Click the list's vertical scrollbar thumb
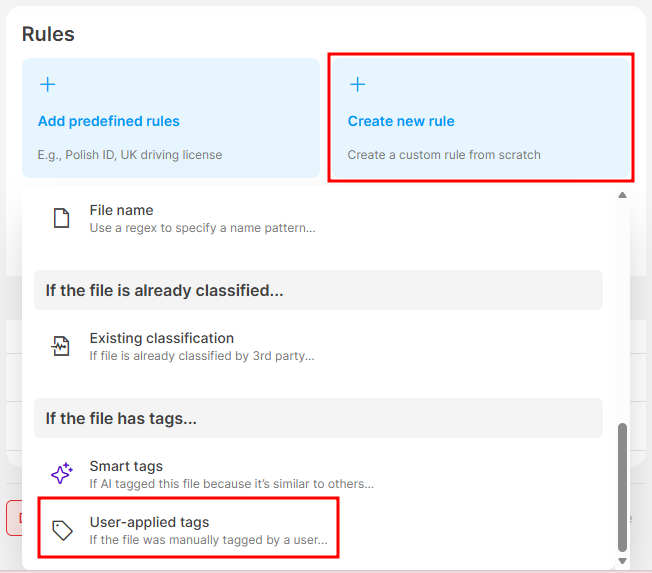 (x=623, y=486)
